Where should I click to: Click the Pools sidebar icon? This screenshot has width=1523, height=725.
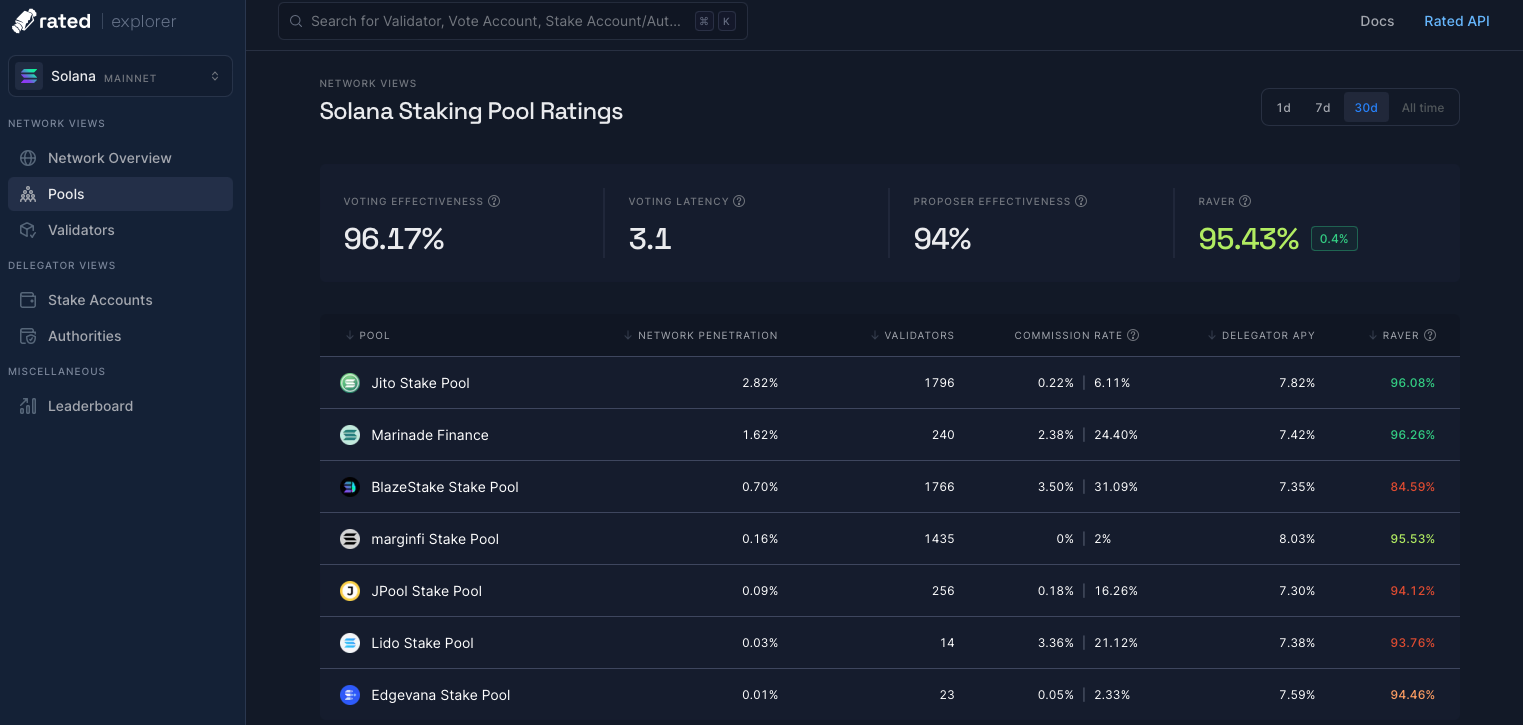point(28,194)
